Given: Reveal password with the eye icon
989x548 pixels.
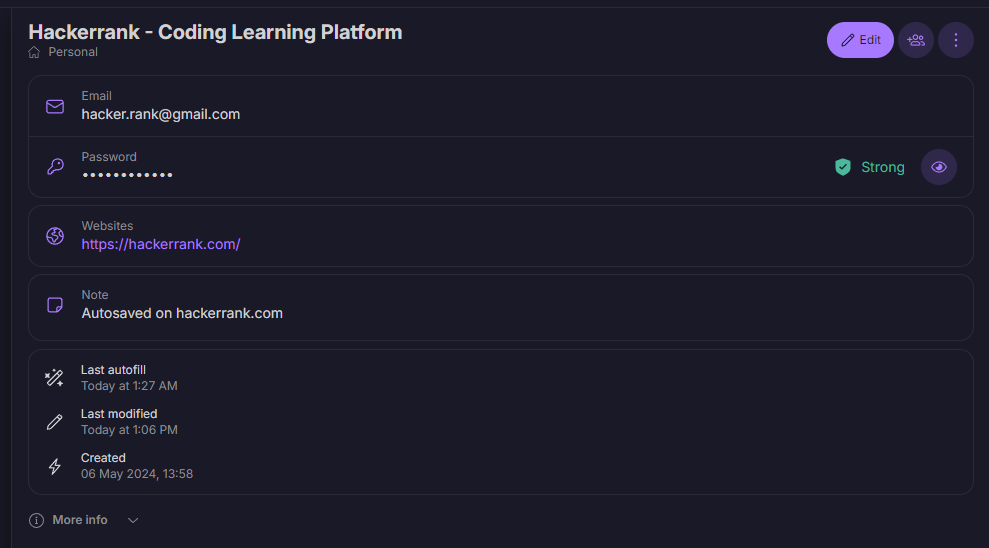Looking at the screenshot, I should tap(939, 167).
